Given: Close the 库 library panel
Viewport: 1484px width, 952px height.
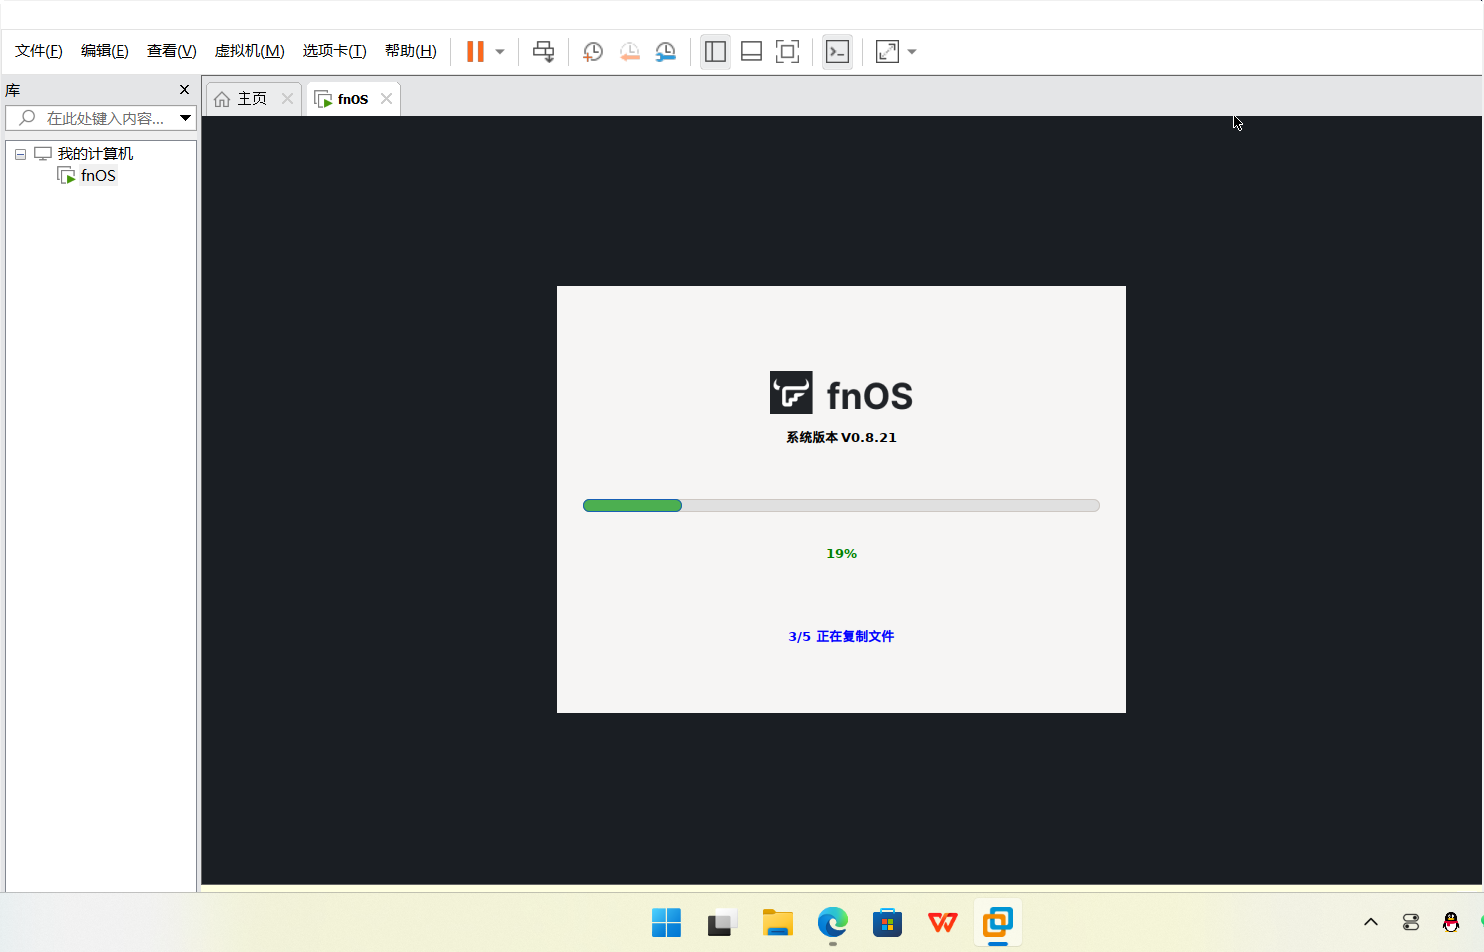Looking at the screenshot, I should [184, 90].
